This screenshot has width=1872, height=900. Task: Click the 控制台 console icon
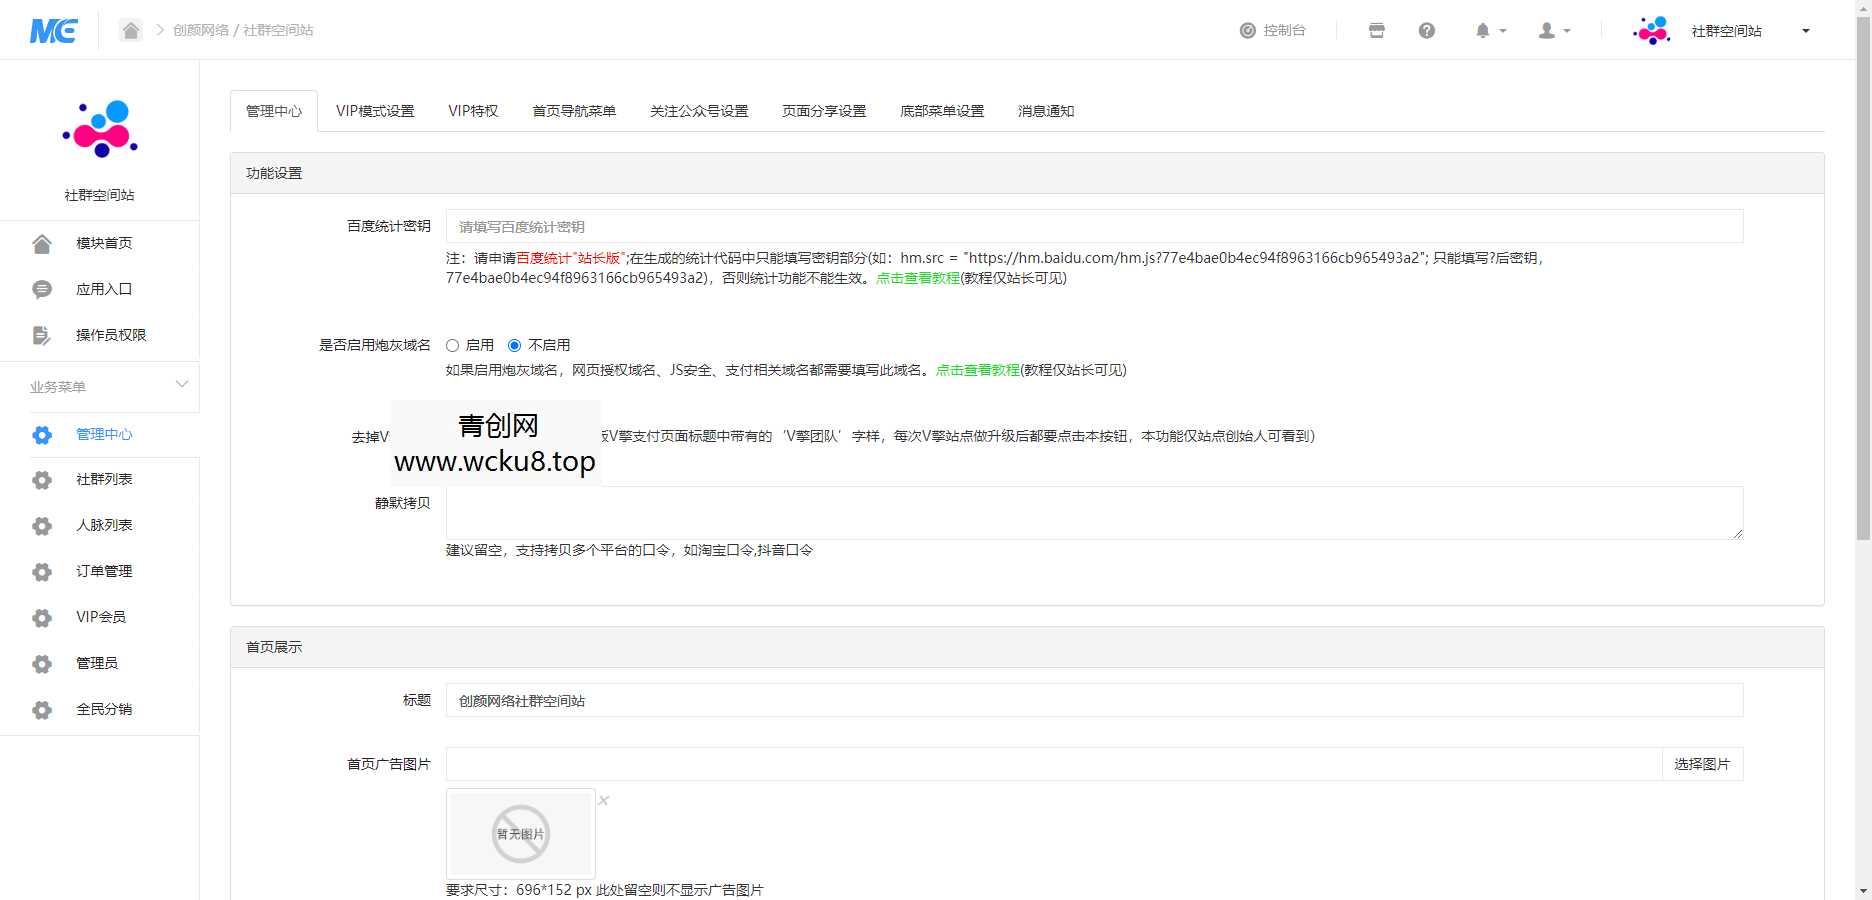pos(1247,30)
